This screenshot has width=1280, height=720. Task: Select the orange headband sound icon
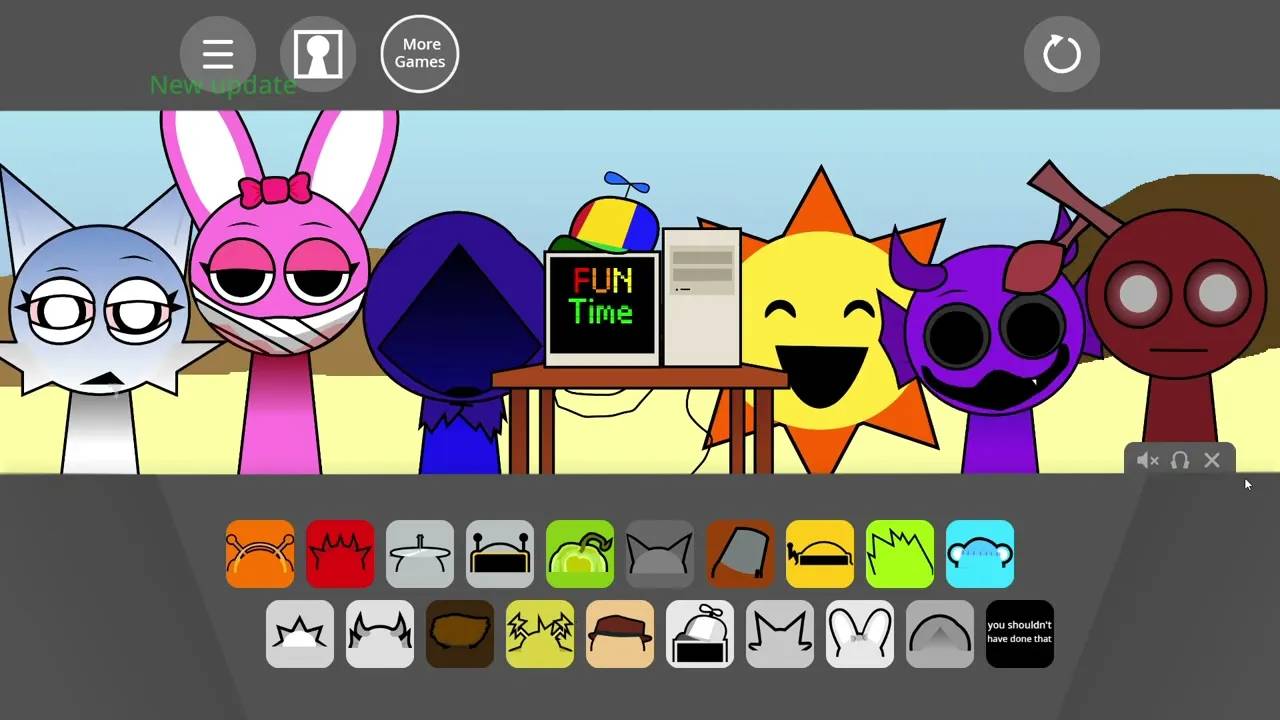pyautogui.click(x=260, y=554)
